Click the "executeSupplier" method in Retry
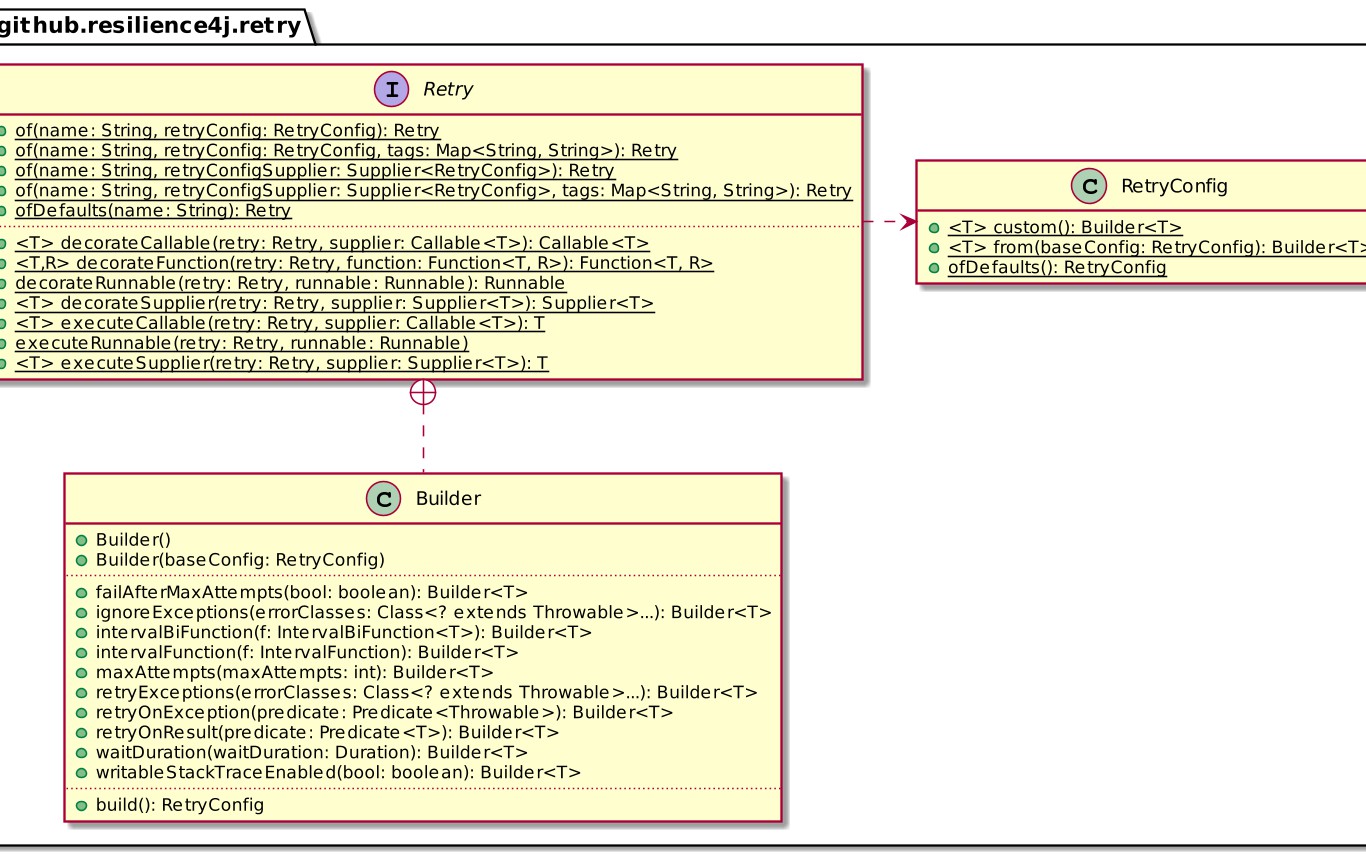The height and width of the screenshot is (854, 1366). (x=282, y=364)
